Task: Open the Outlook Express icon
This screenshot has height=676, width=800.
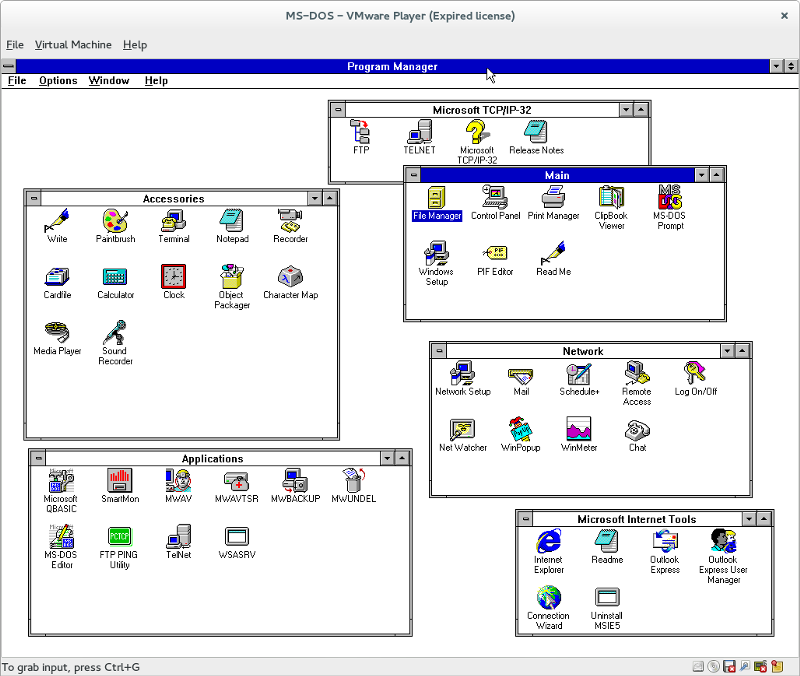Action: click(665, 542)
